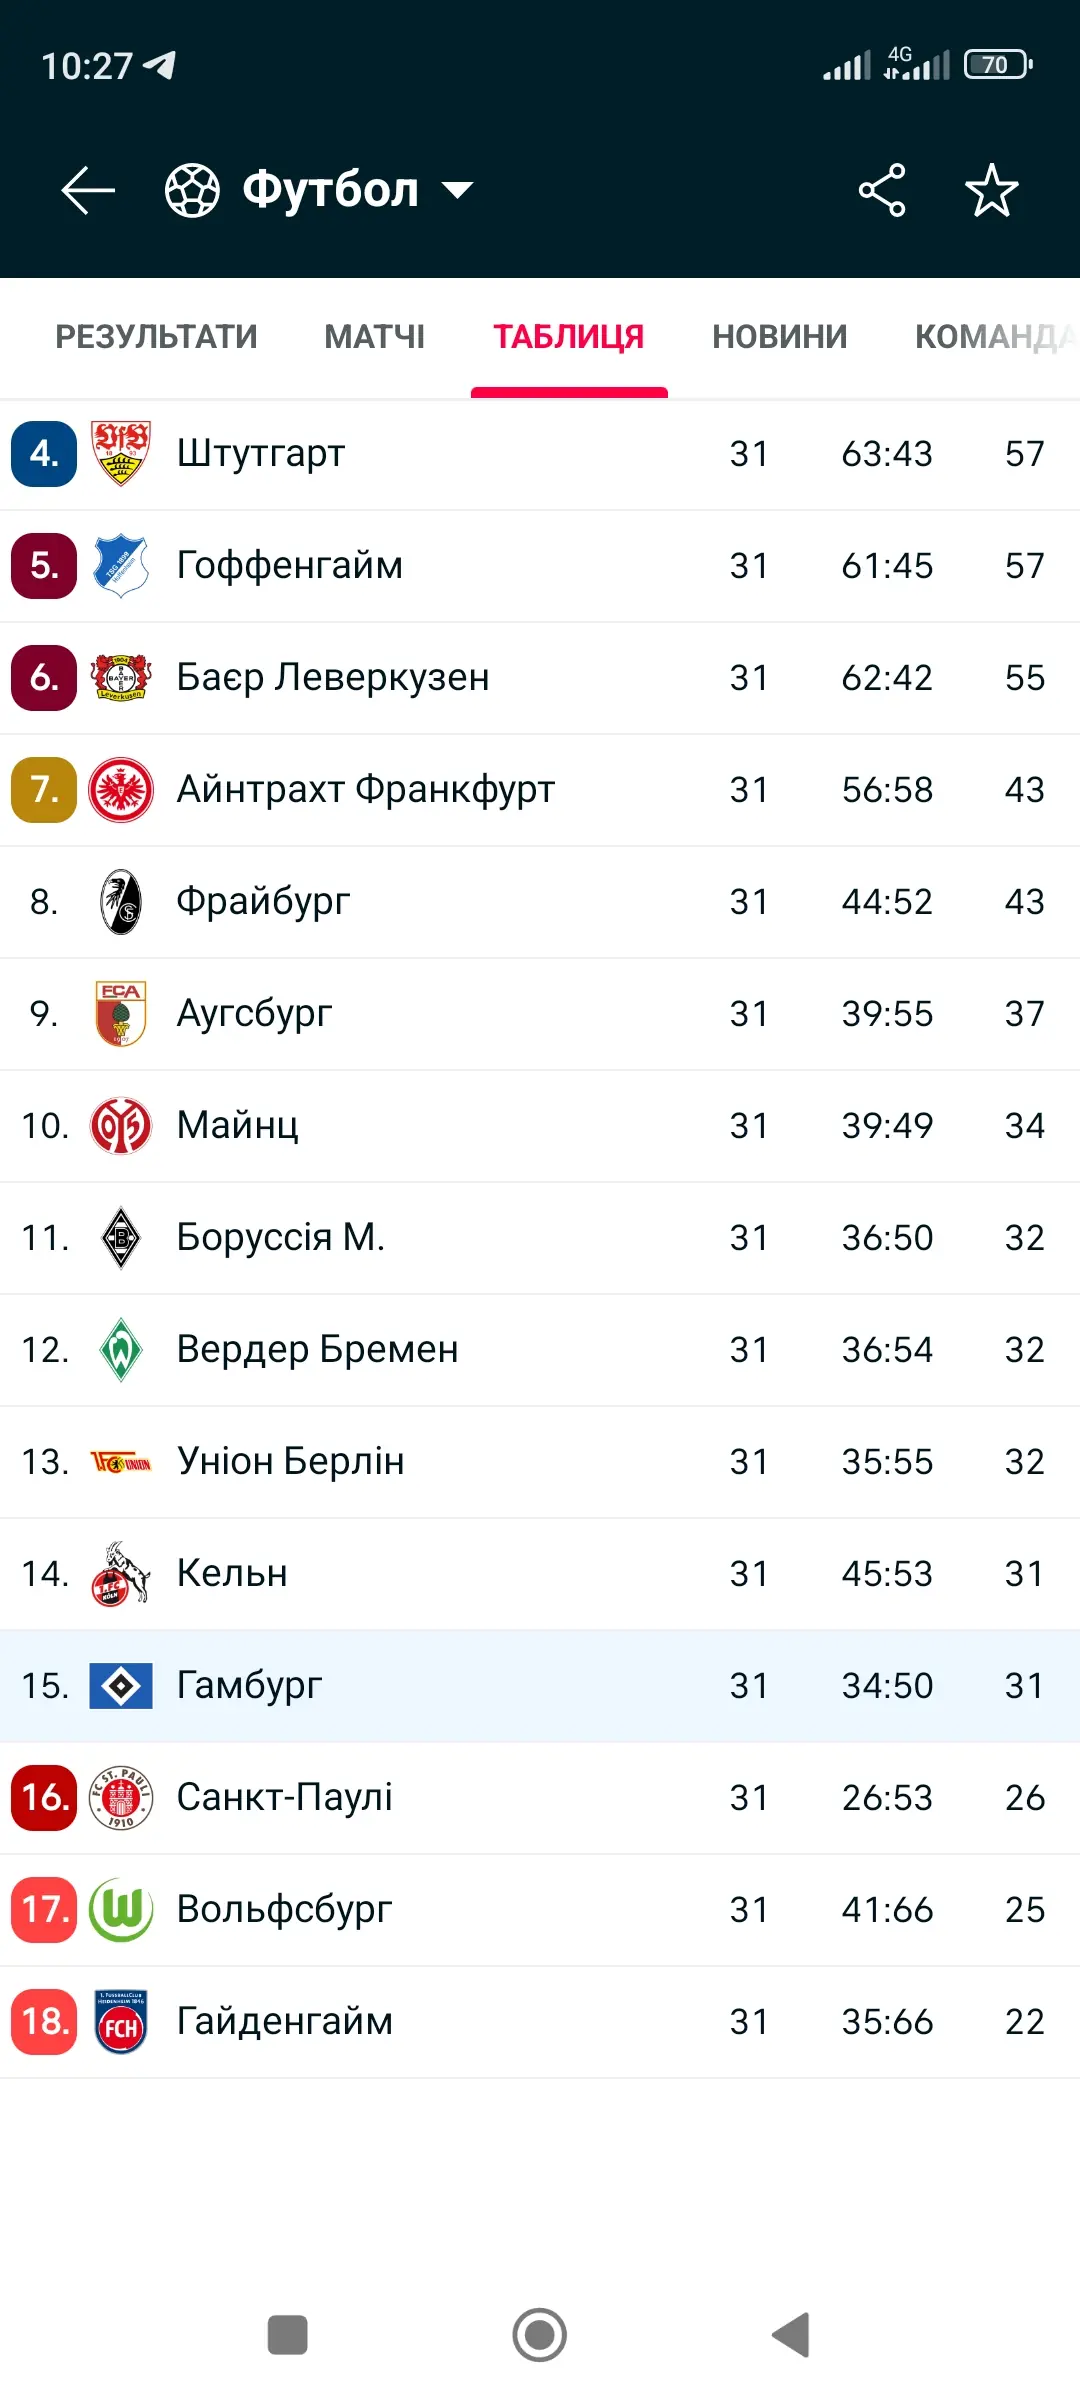Tap the Айнтрахт Франкфурт eagle logo

point(121,790)
